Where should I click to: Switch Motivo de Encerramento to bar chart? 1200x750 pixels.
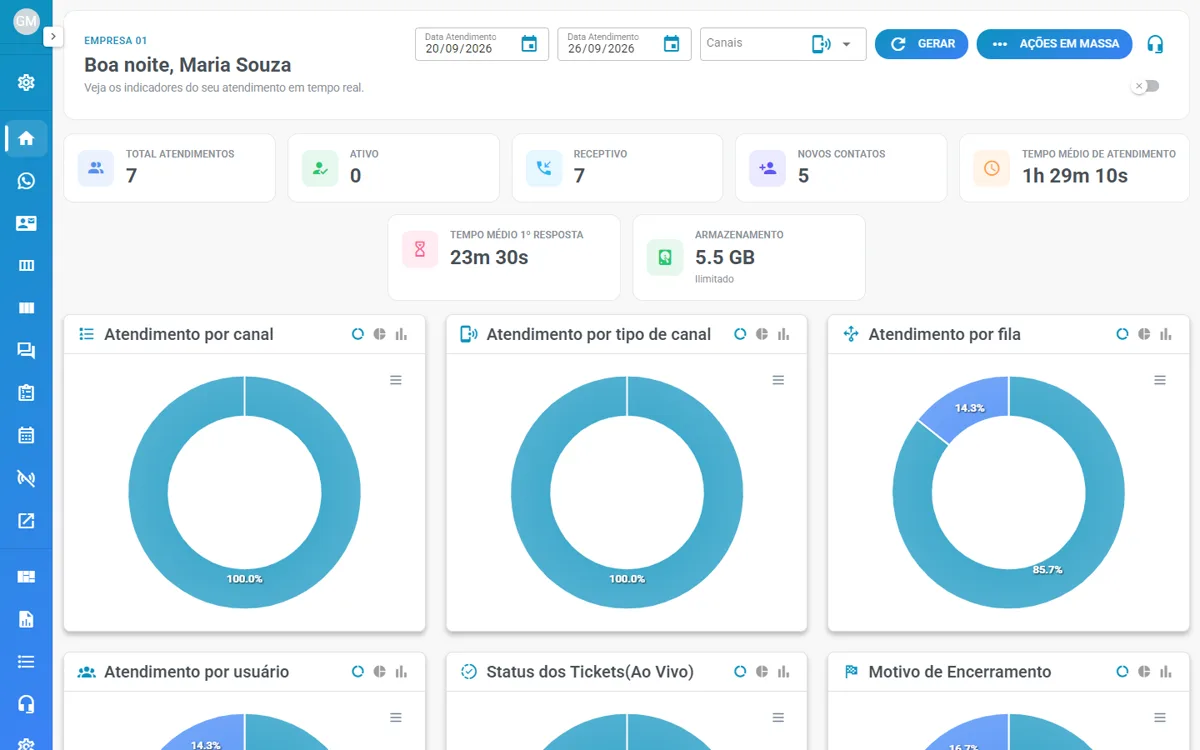pos(1166,672)
